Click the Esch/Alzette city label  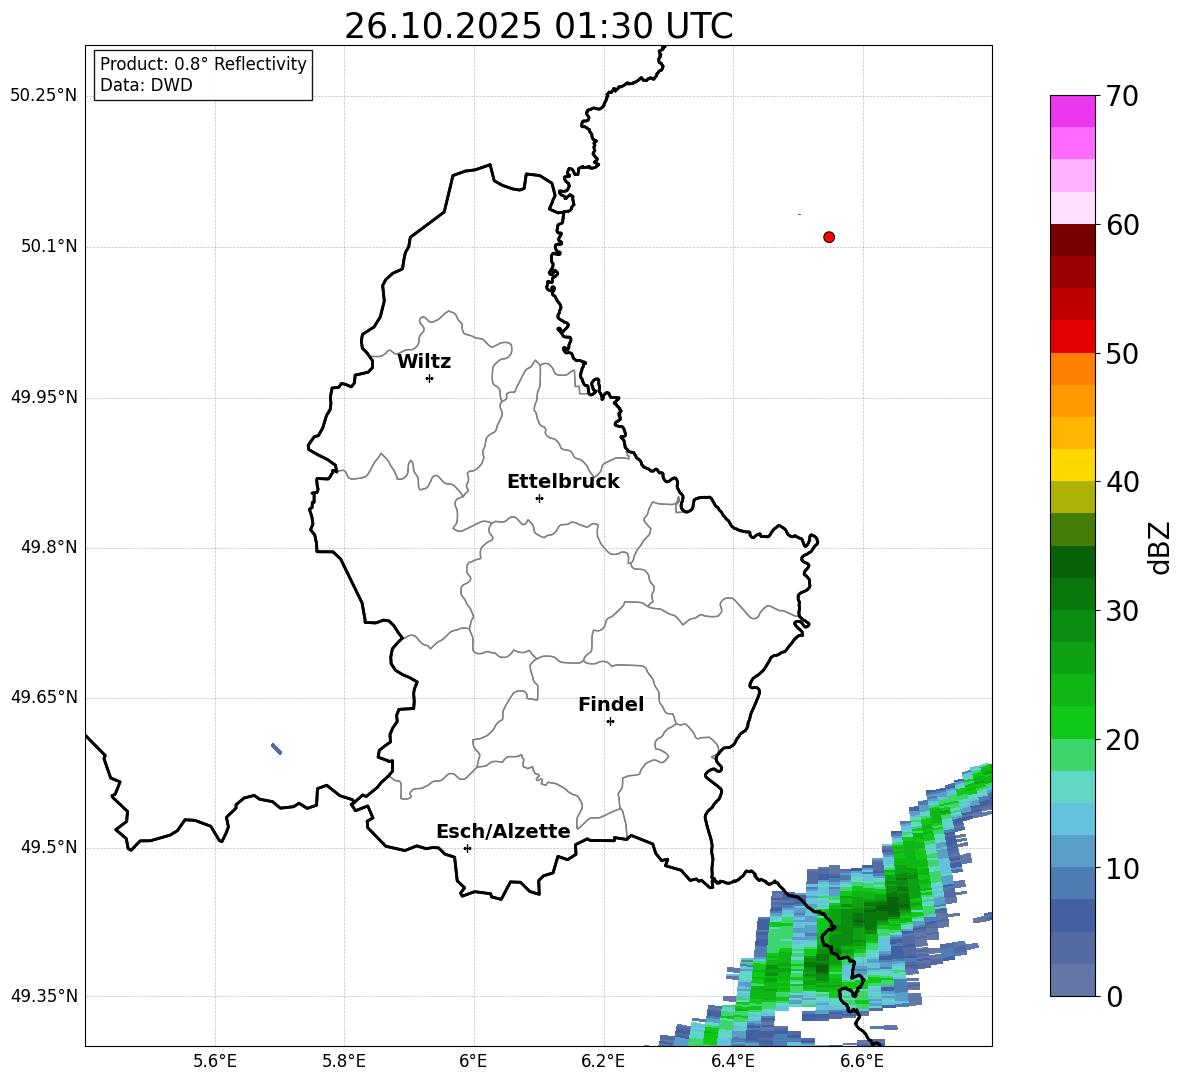[x=503, y=831]
